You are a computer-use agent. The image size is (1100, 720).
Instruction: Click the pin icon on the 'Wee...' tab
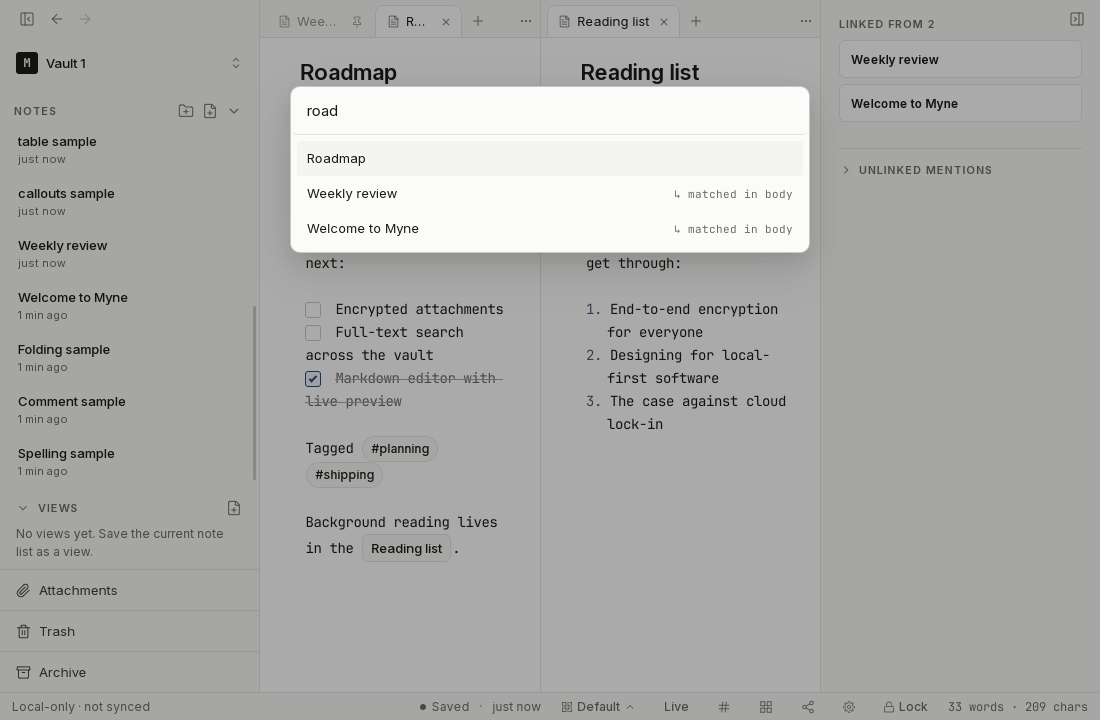(357, 22)
